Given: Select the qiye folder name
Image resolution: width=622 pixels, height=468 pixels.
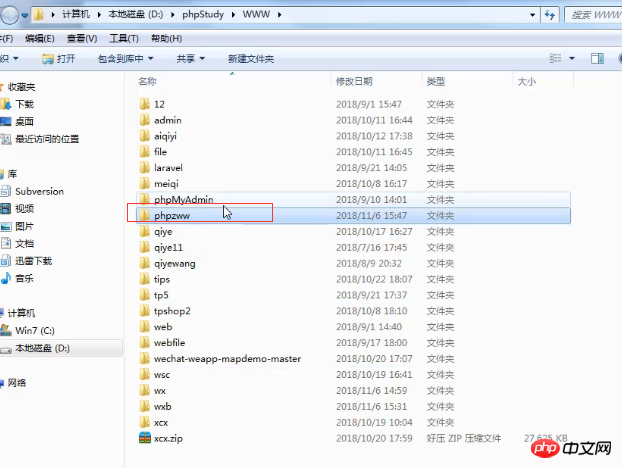Looking at the screenshot, I should click(163, 232).
